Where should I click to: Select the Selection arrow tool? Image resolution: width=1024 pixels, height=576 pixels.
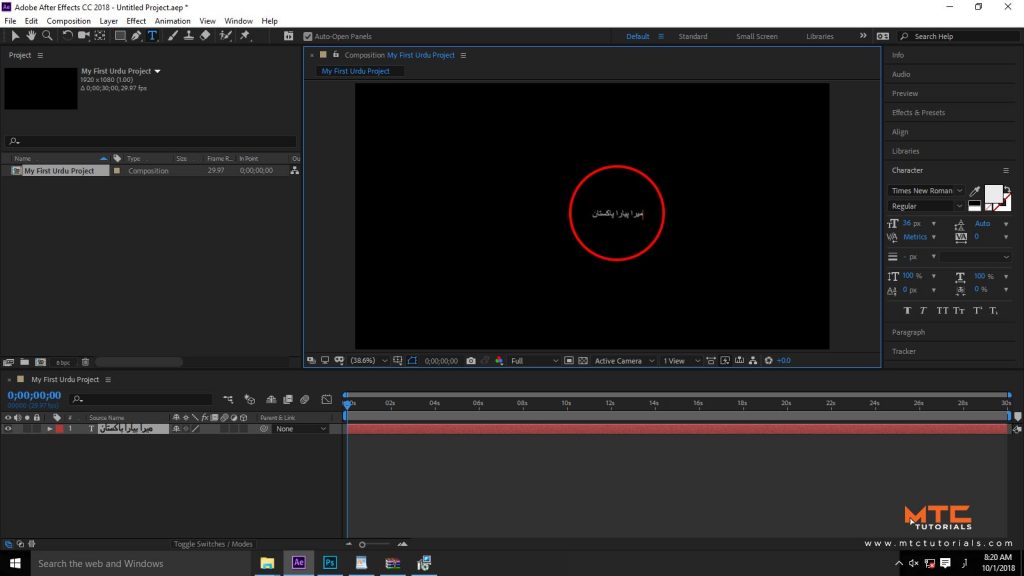(15, 36)
